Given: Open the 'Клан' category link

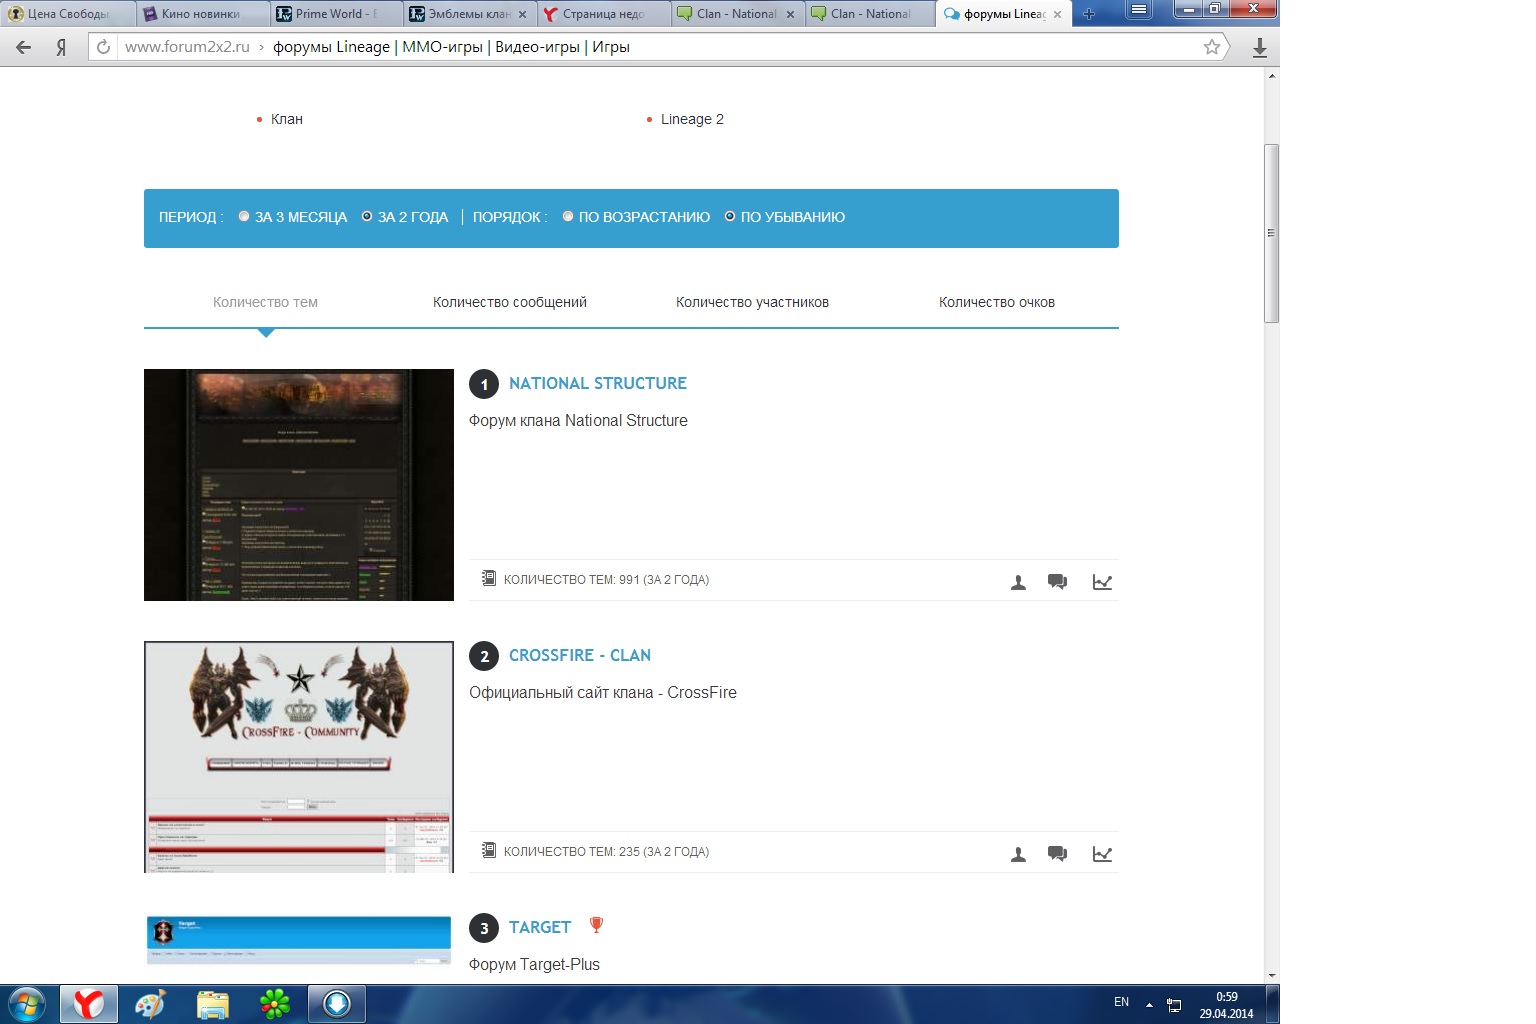Looking at the screenshot, I should click(287, 119).
